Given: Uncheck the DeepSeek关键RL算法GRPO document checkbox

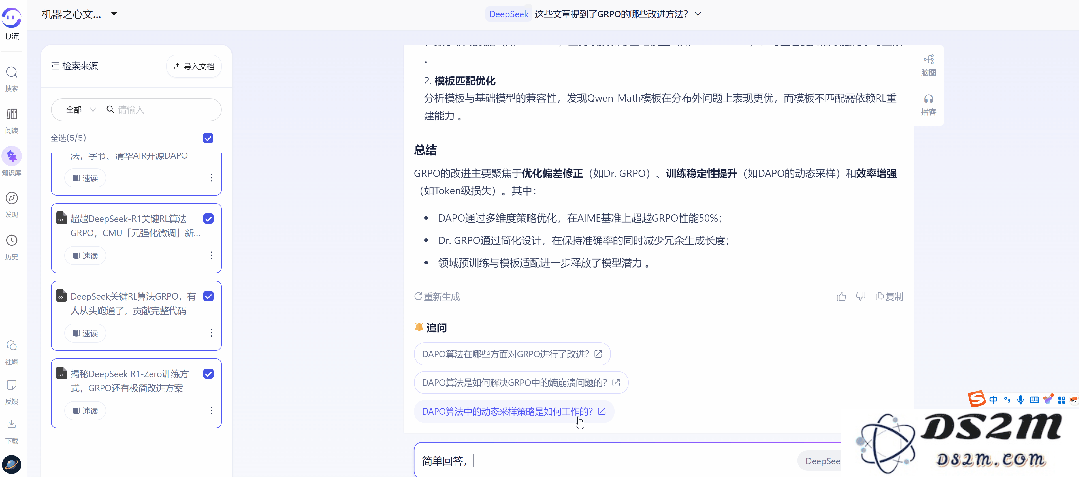Looking at the screenshot, I should (x=209, y=296).
